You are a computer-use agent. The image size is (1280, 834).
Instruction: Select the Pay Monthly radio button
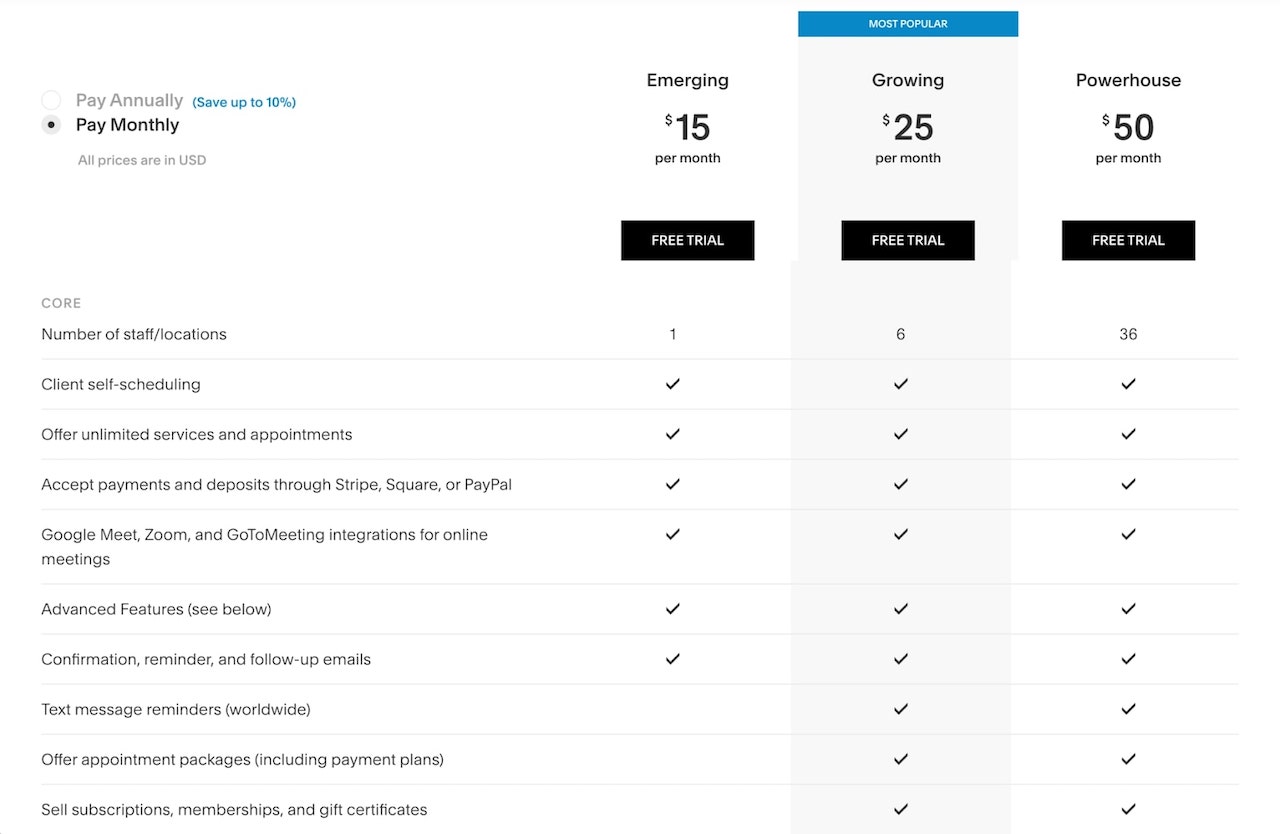click(x=51, y=125)
